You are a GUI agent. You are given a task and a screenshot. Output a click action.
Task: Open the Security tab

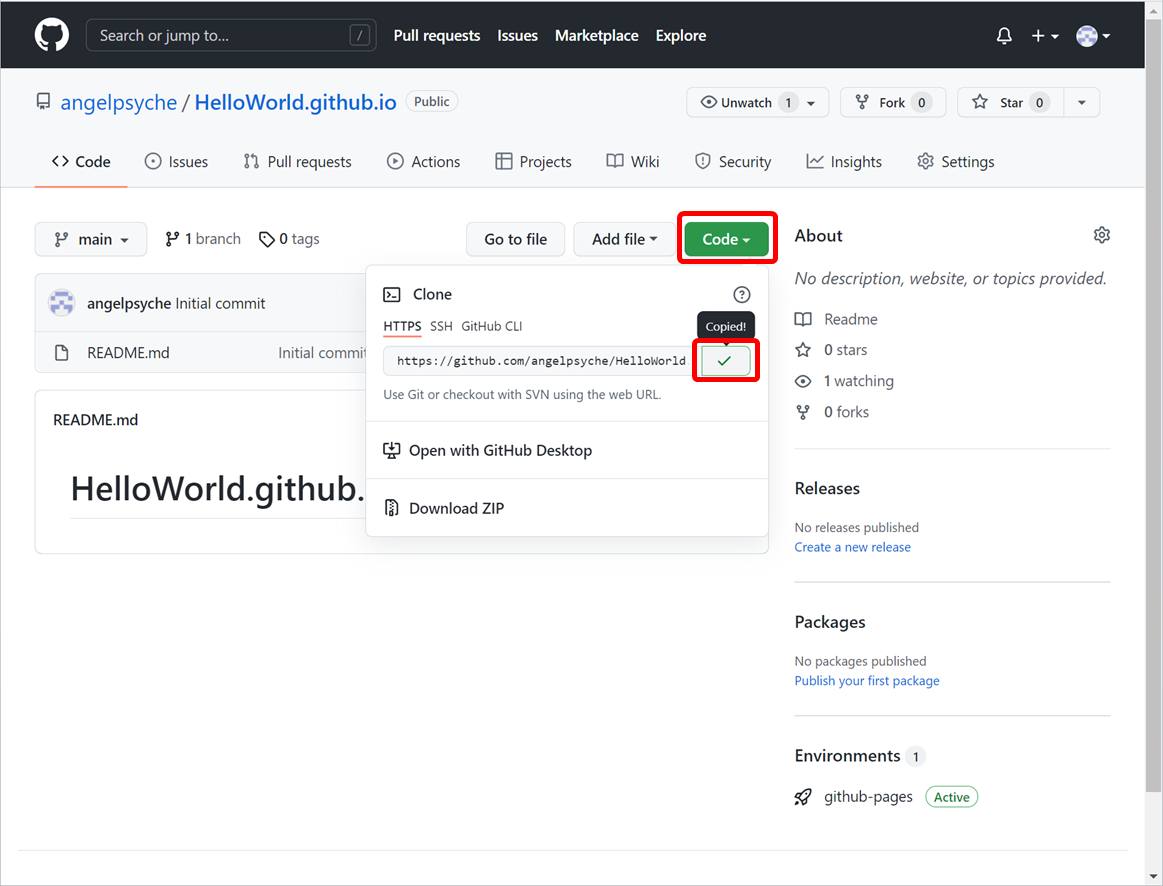(x=733, y=162)
